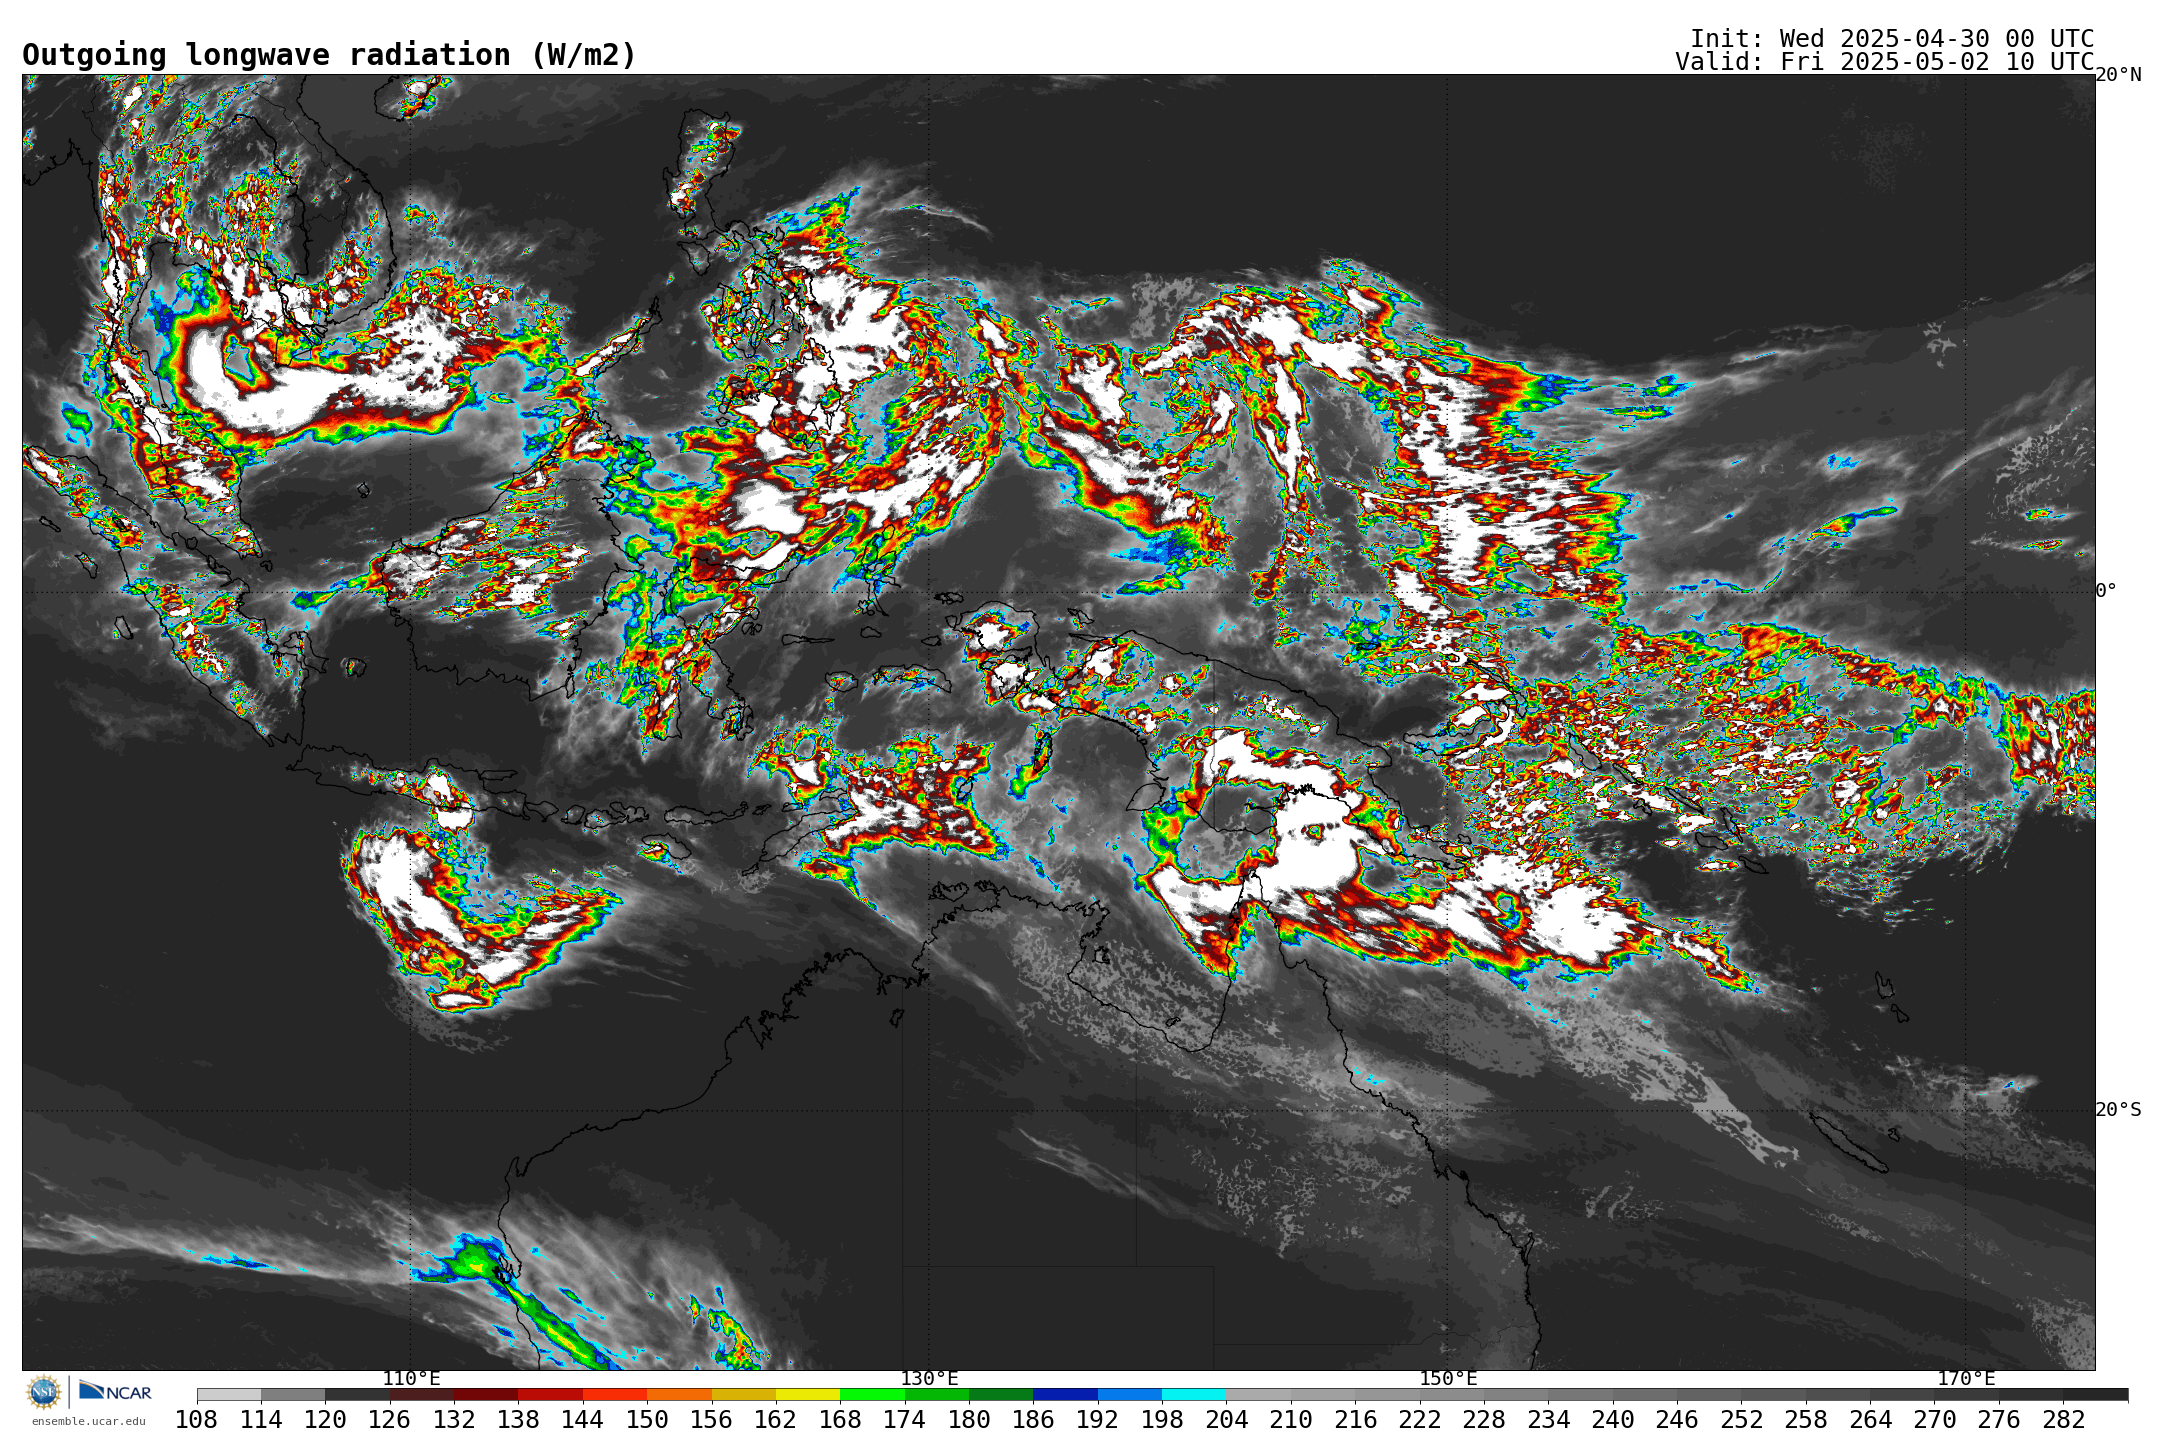Pick the maroon 132–138 colorbar swatch
This screenshot has width=2160, height=1433.
[x=486, y=1395]
